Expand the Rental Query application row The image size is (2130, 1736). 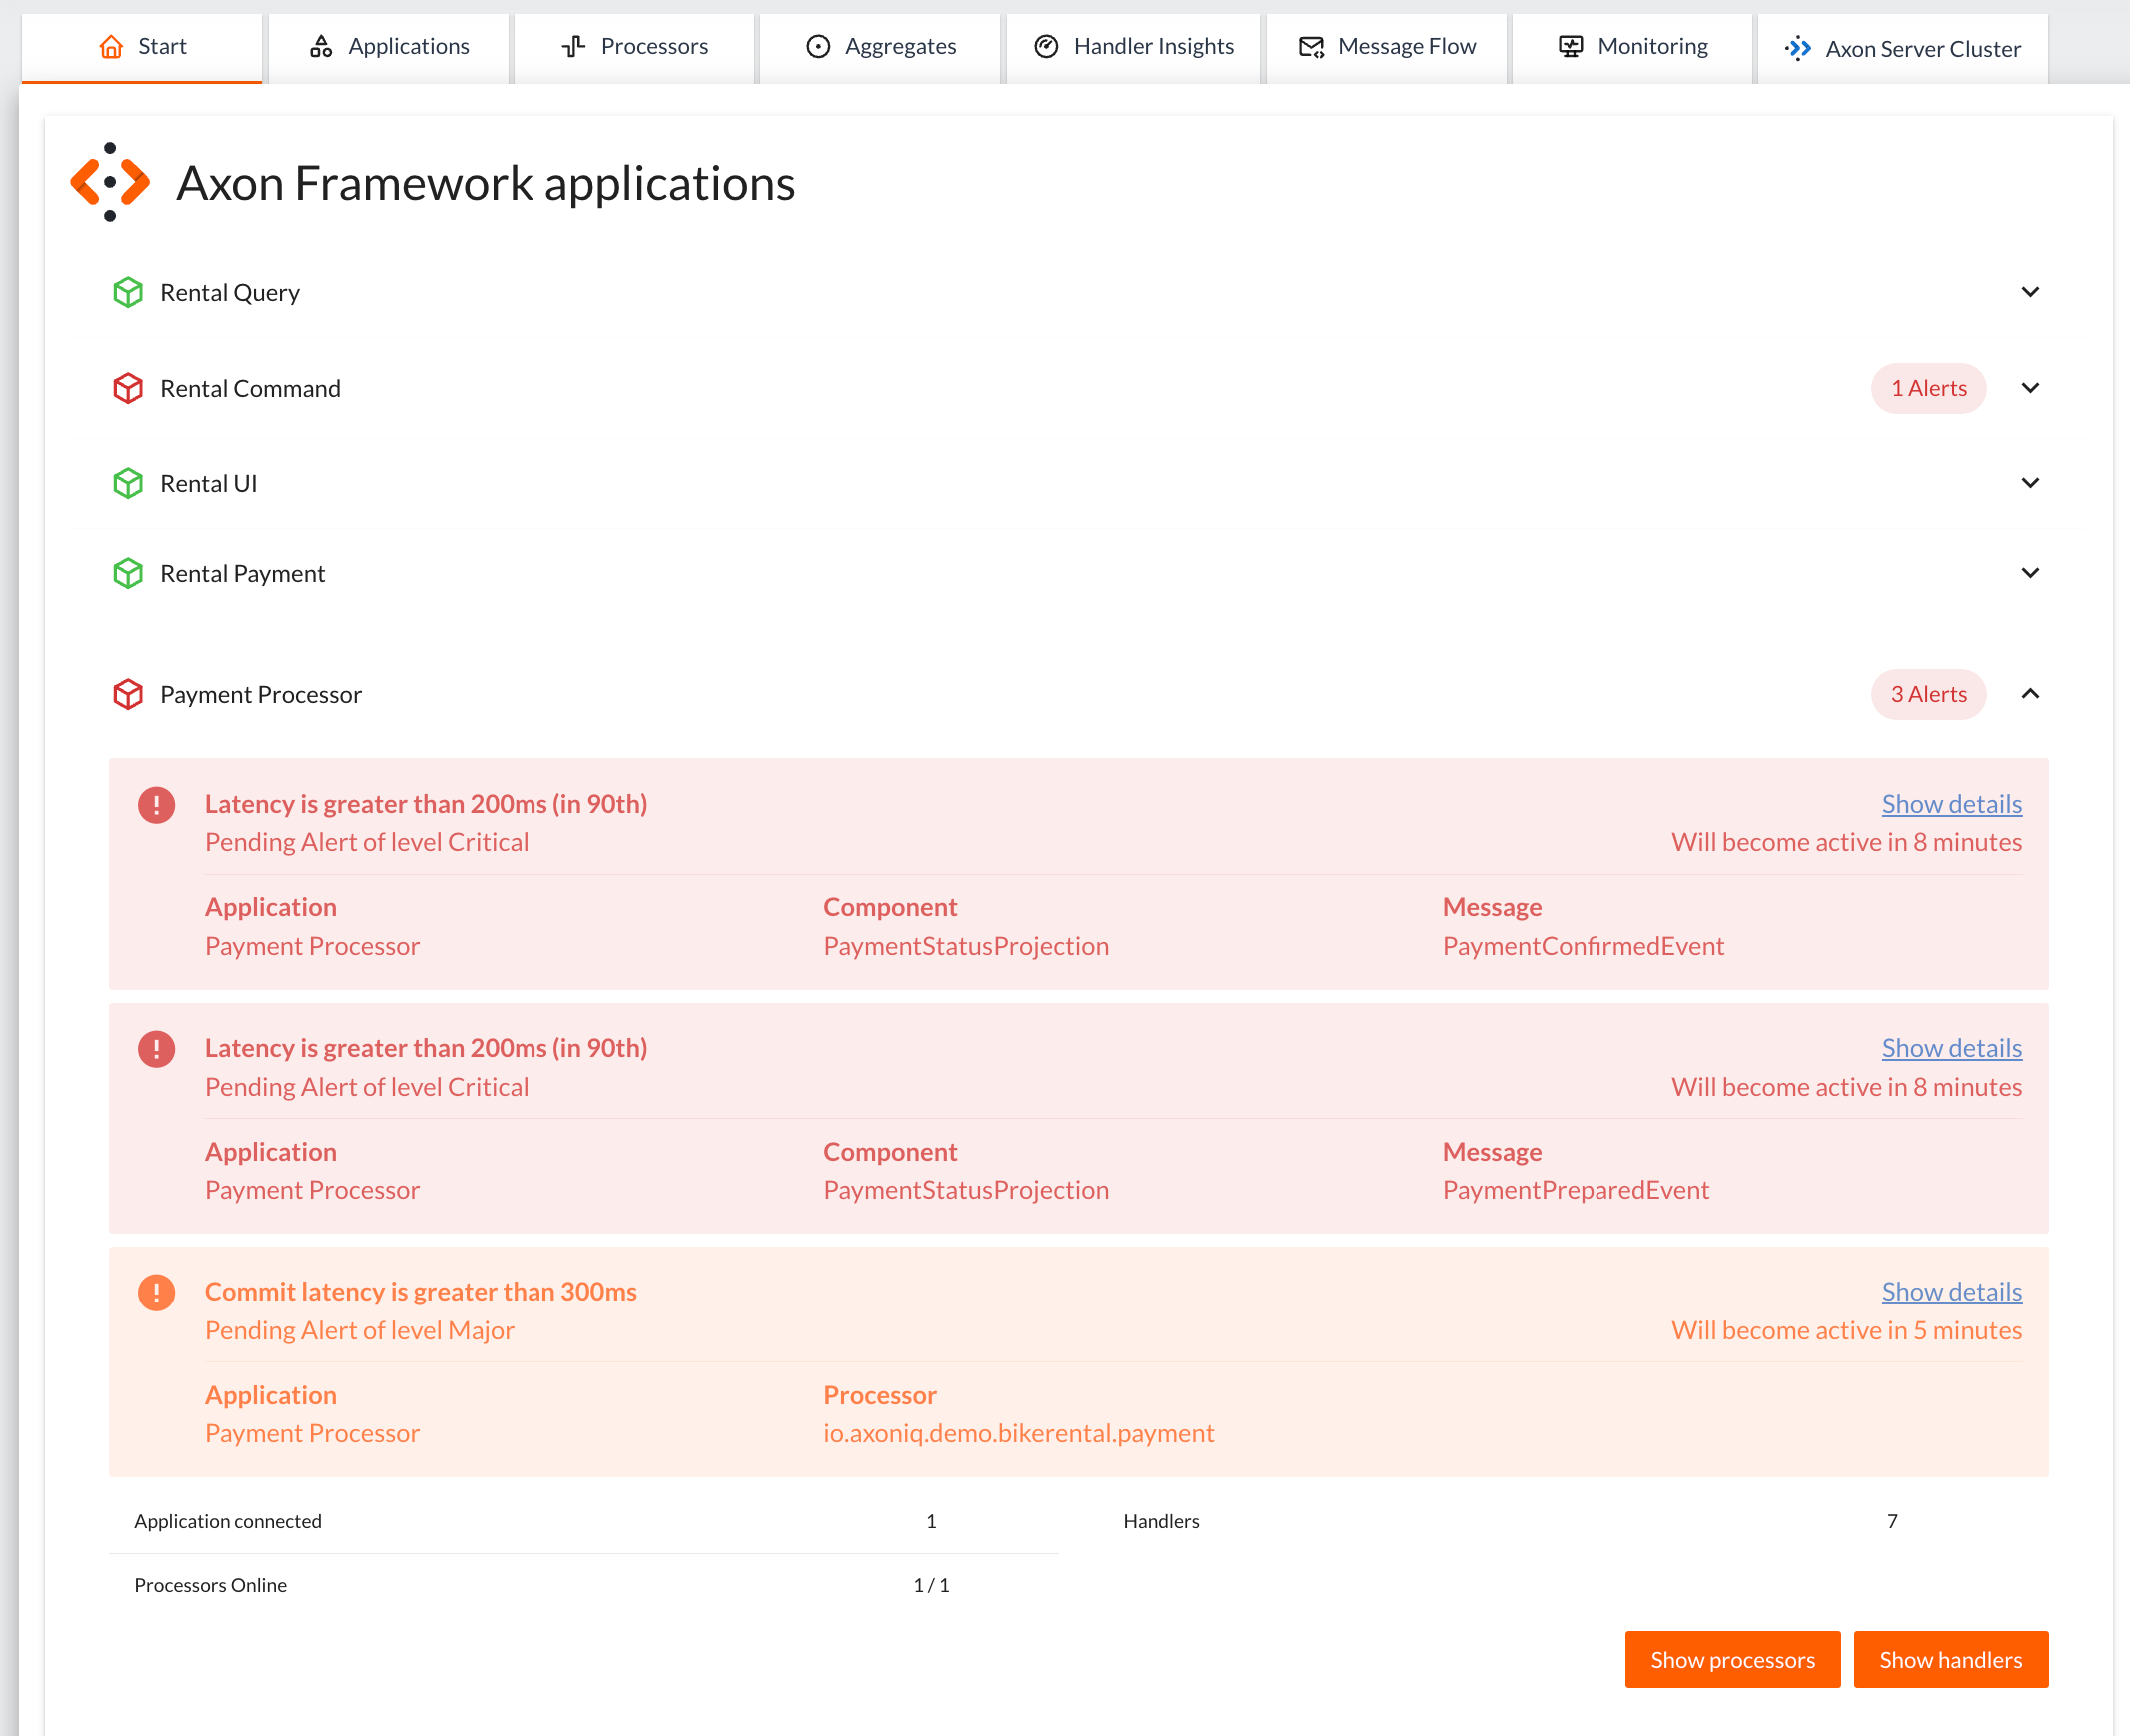coord(2030,292)
